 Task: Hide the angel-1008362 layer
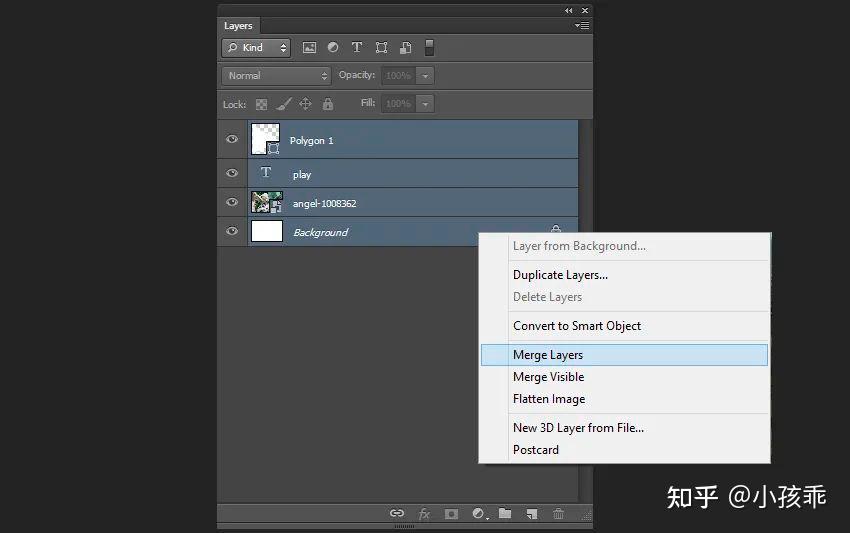pyautogui.click(x=232, y=202)
